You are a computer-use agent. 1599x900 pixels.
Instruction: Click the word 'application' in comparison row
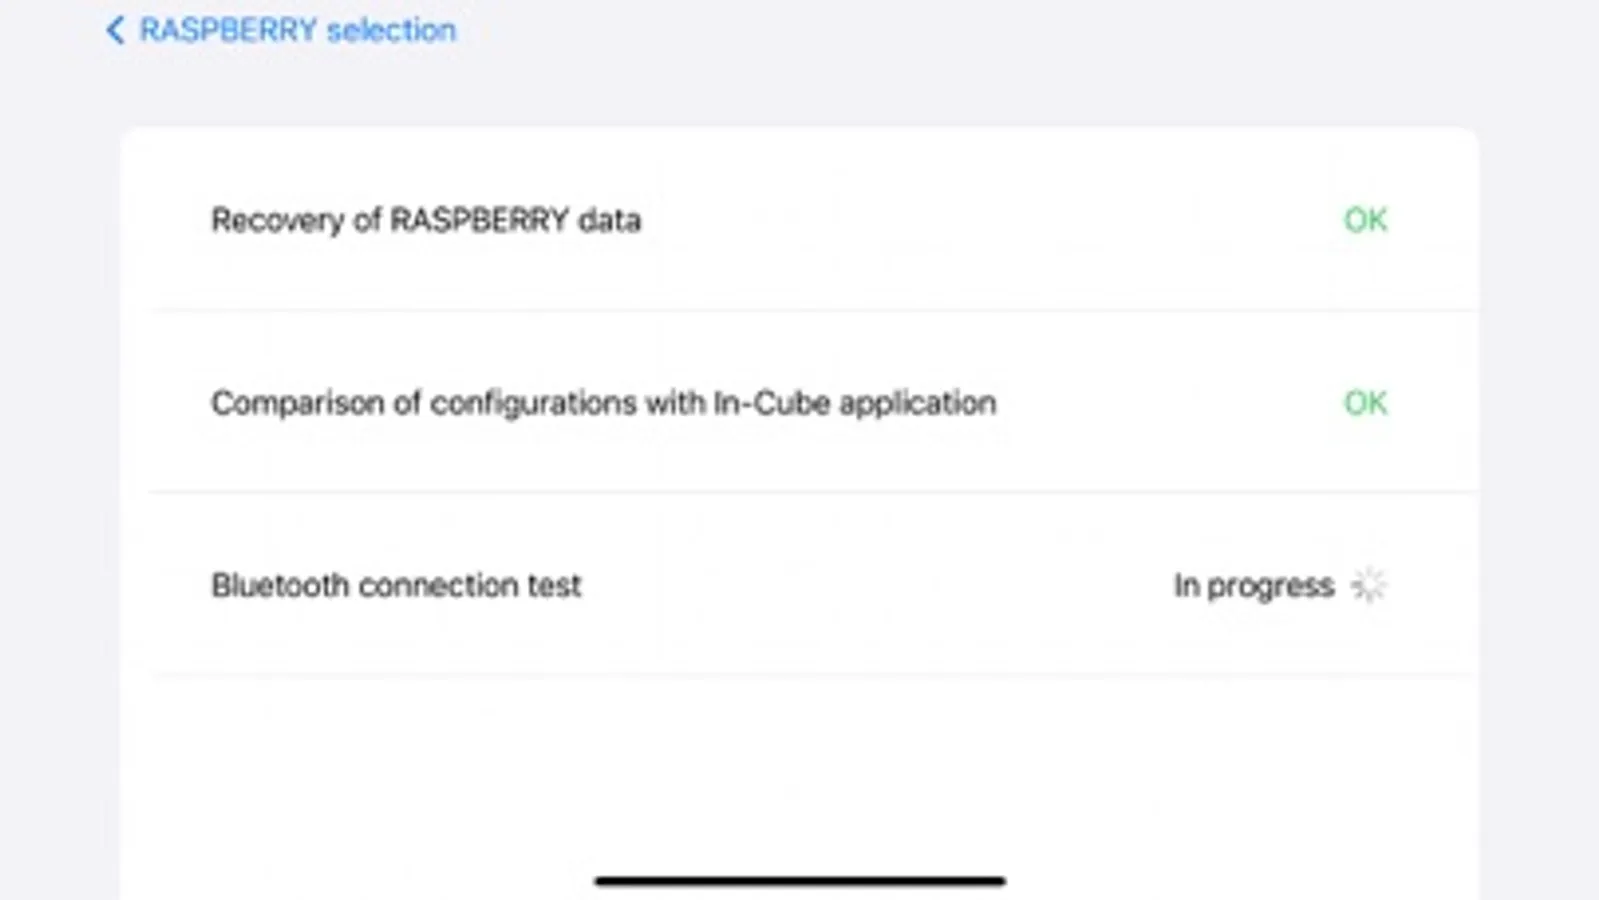click(x=917, y=403)
